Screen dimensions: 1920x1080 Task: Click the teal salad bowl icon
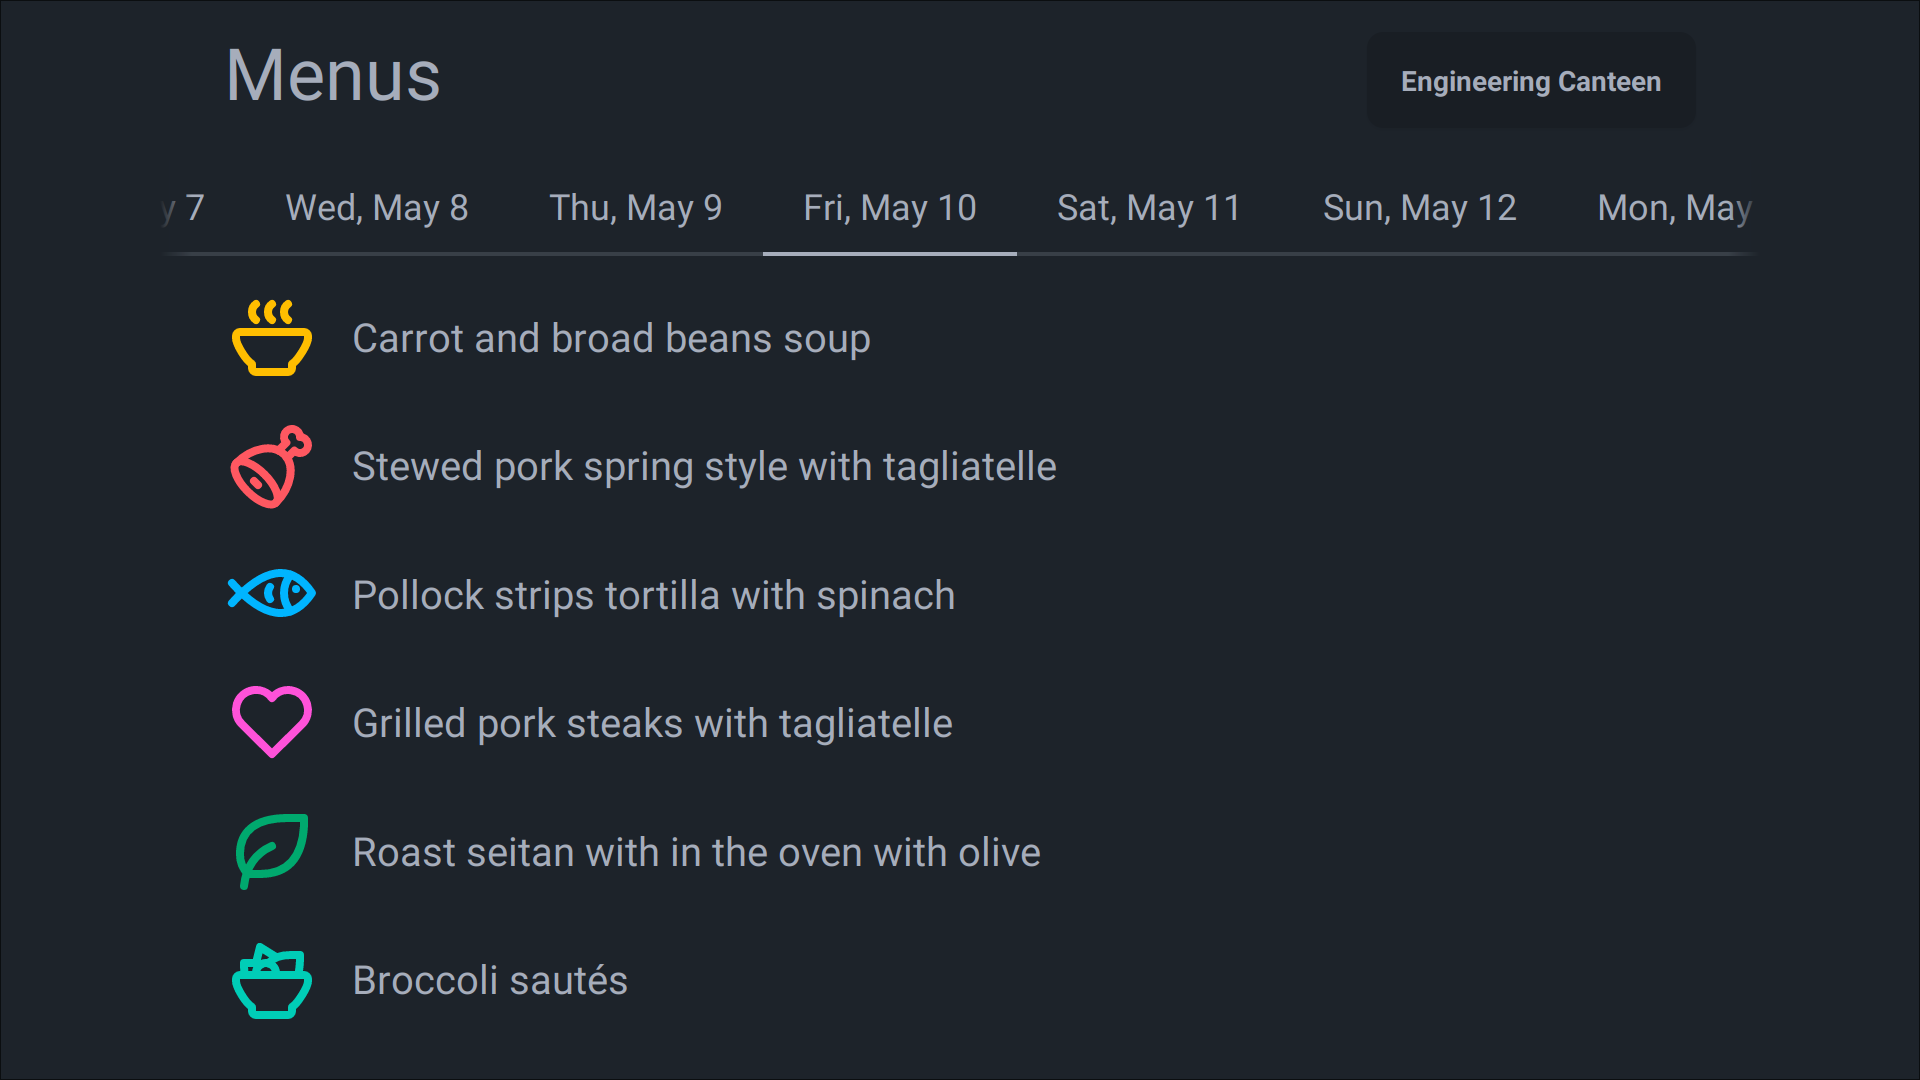point(271,980)
